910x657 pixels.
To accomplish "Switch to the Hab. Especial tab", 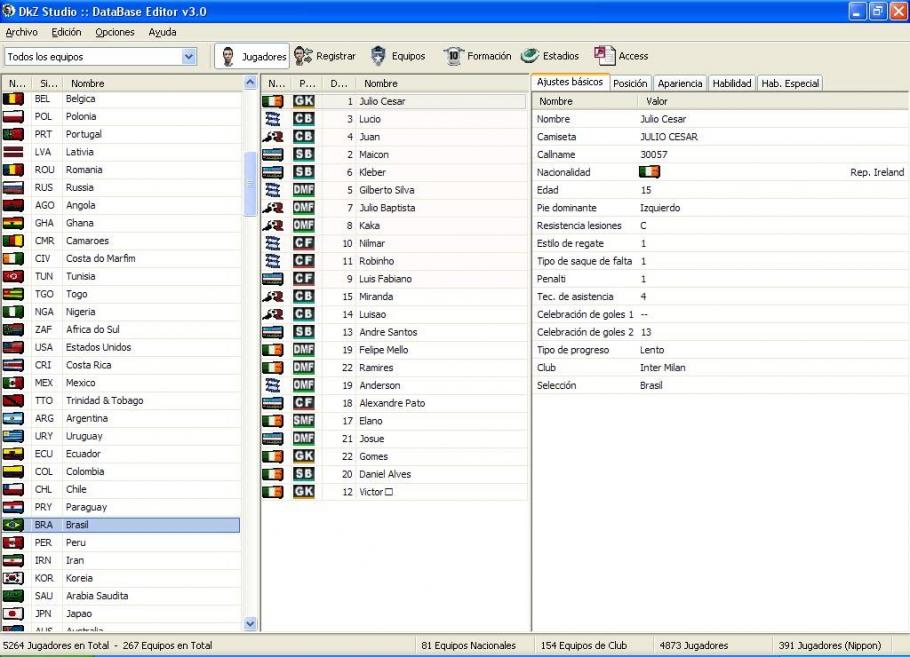I will coord(790,84).
